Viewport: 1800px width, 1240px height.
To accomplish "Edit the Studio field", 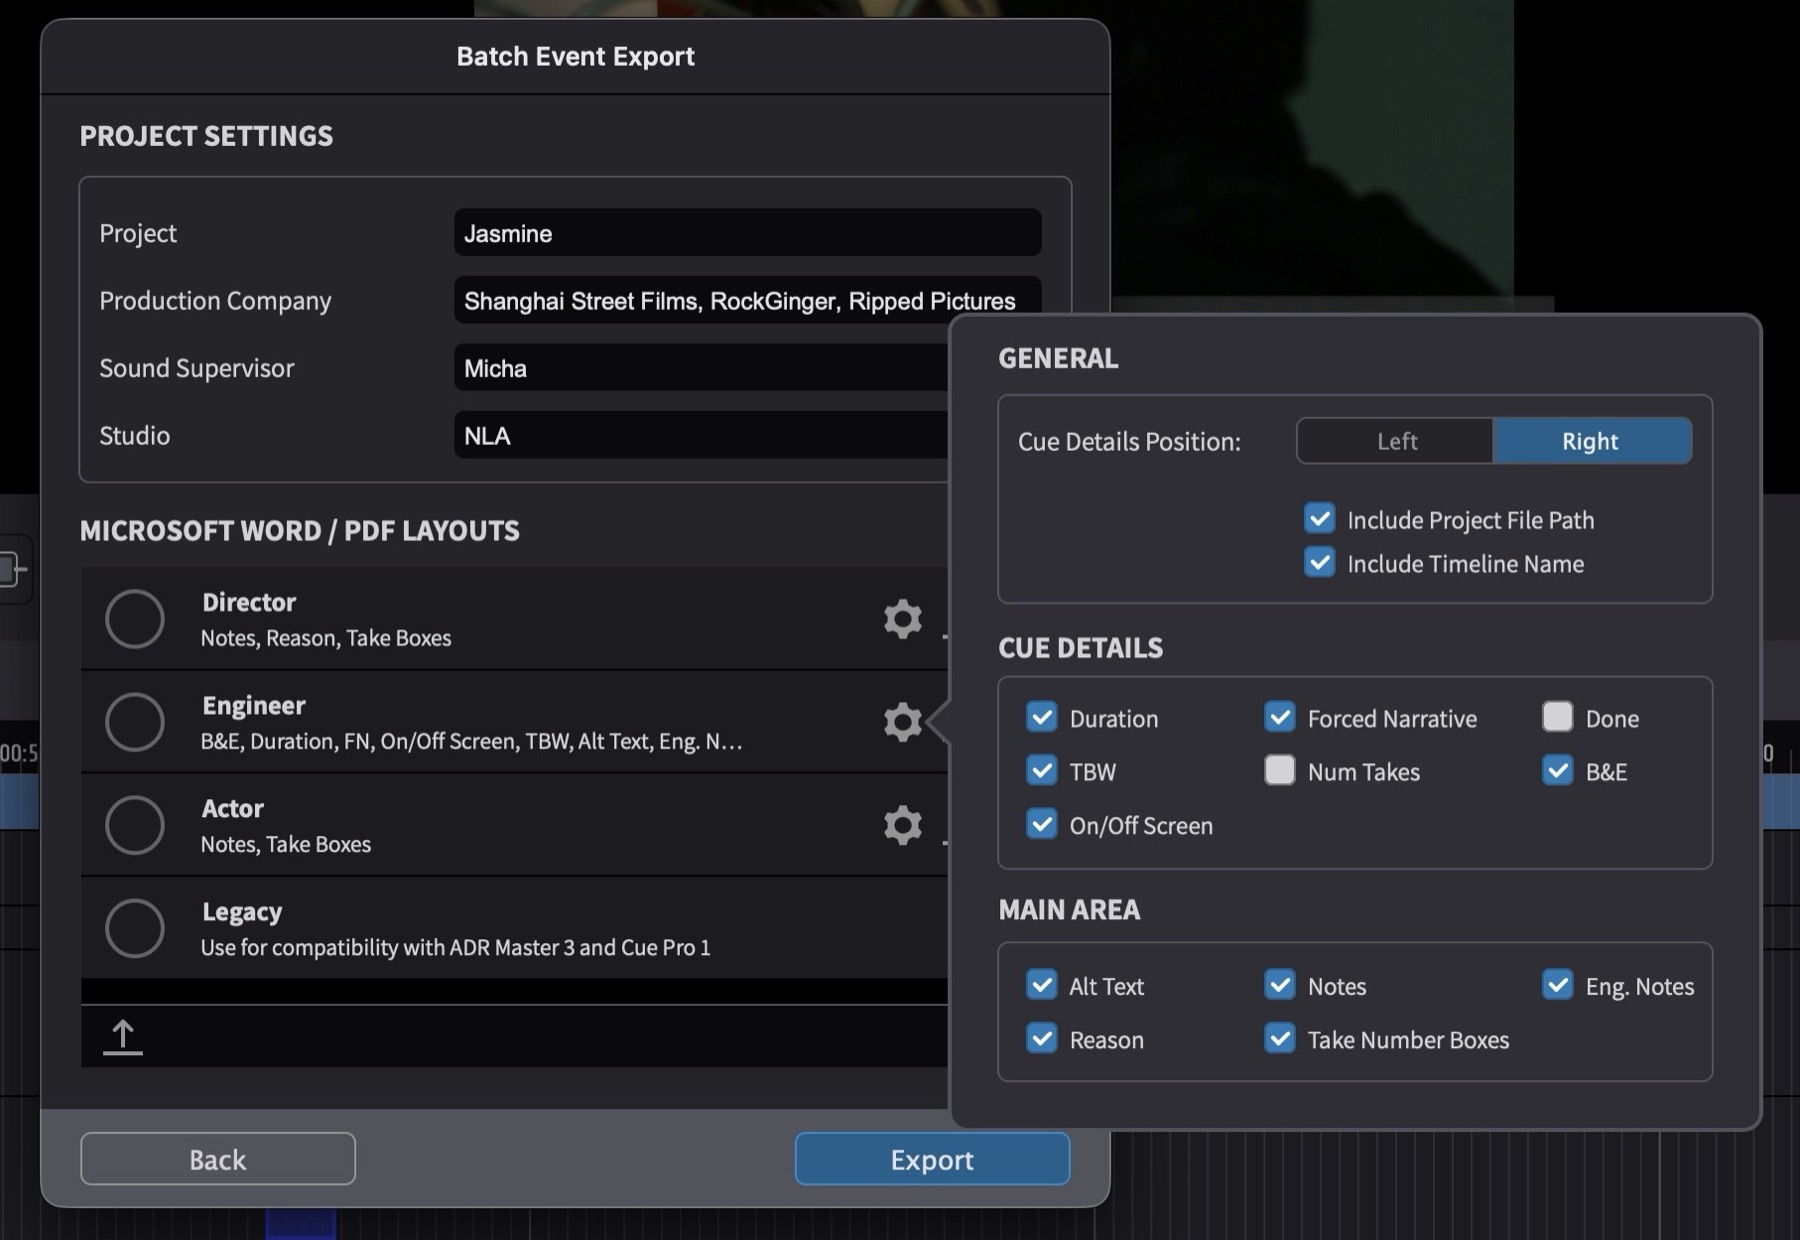I will (x=701, y=435).
